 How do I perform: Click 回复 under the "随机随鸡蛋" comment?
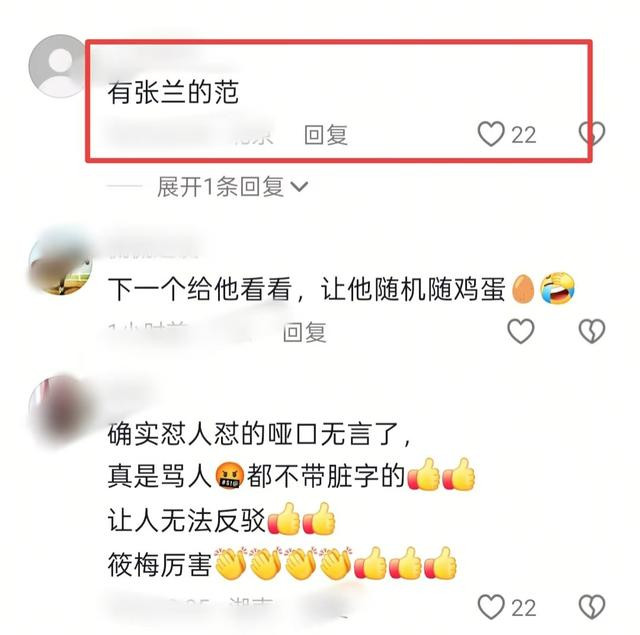(304, 332)
